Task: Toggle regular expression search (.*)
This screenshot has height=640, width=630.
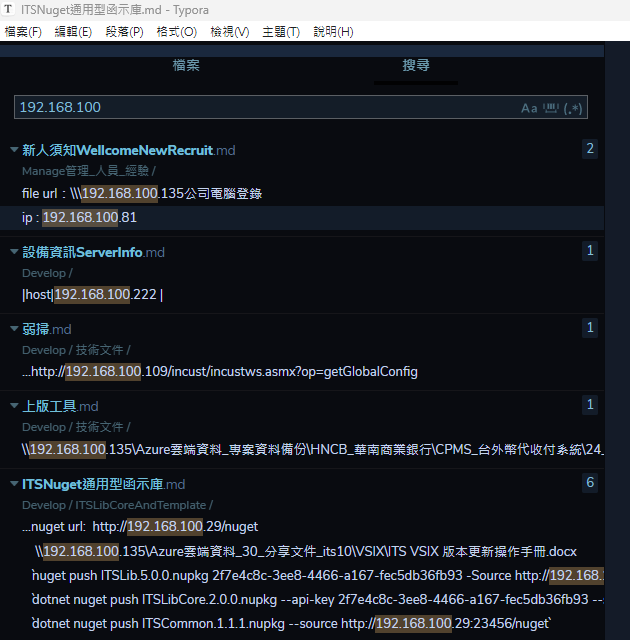Action: click(572, 108)
